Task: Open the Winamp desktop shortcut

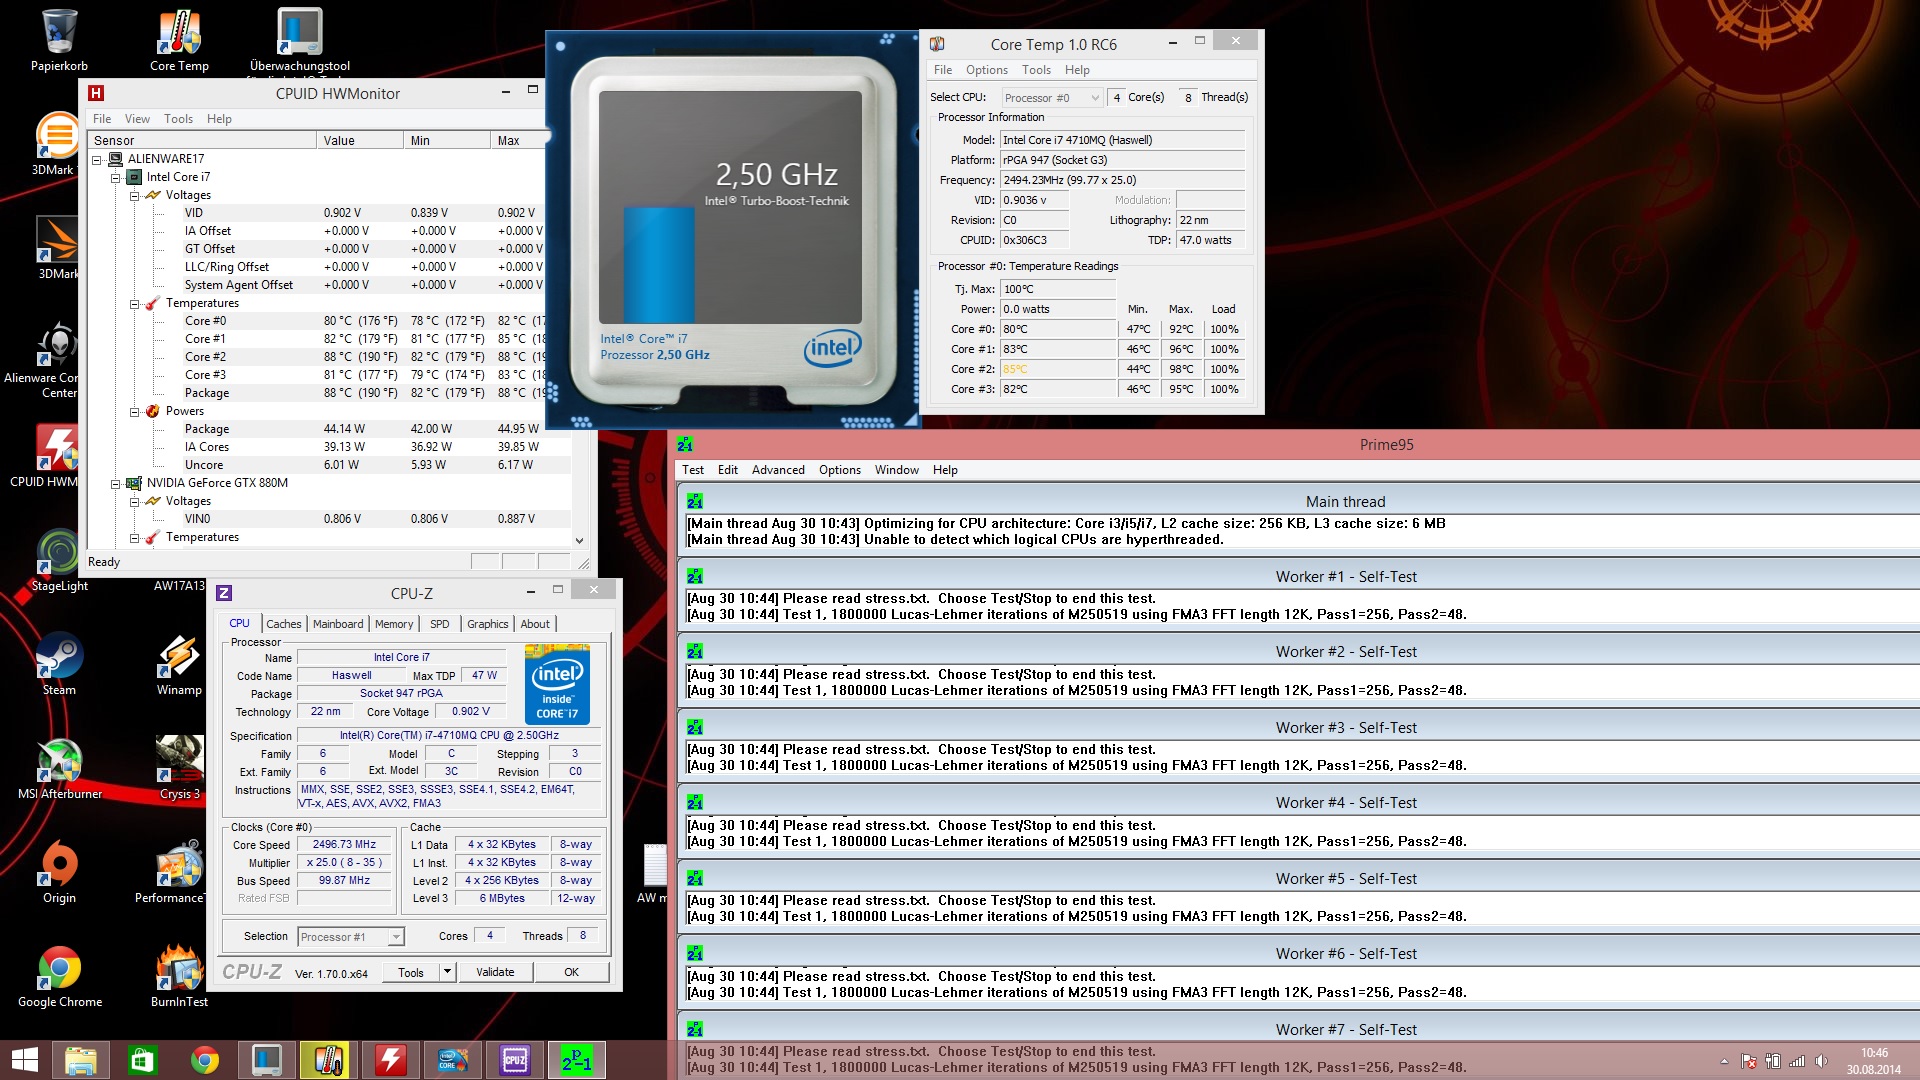Action: point(179,664)
